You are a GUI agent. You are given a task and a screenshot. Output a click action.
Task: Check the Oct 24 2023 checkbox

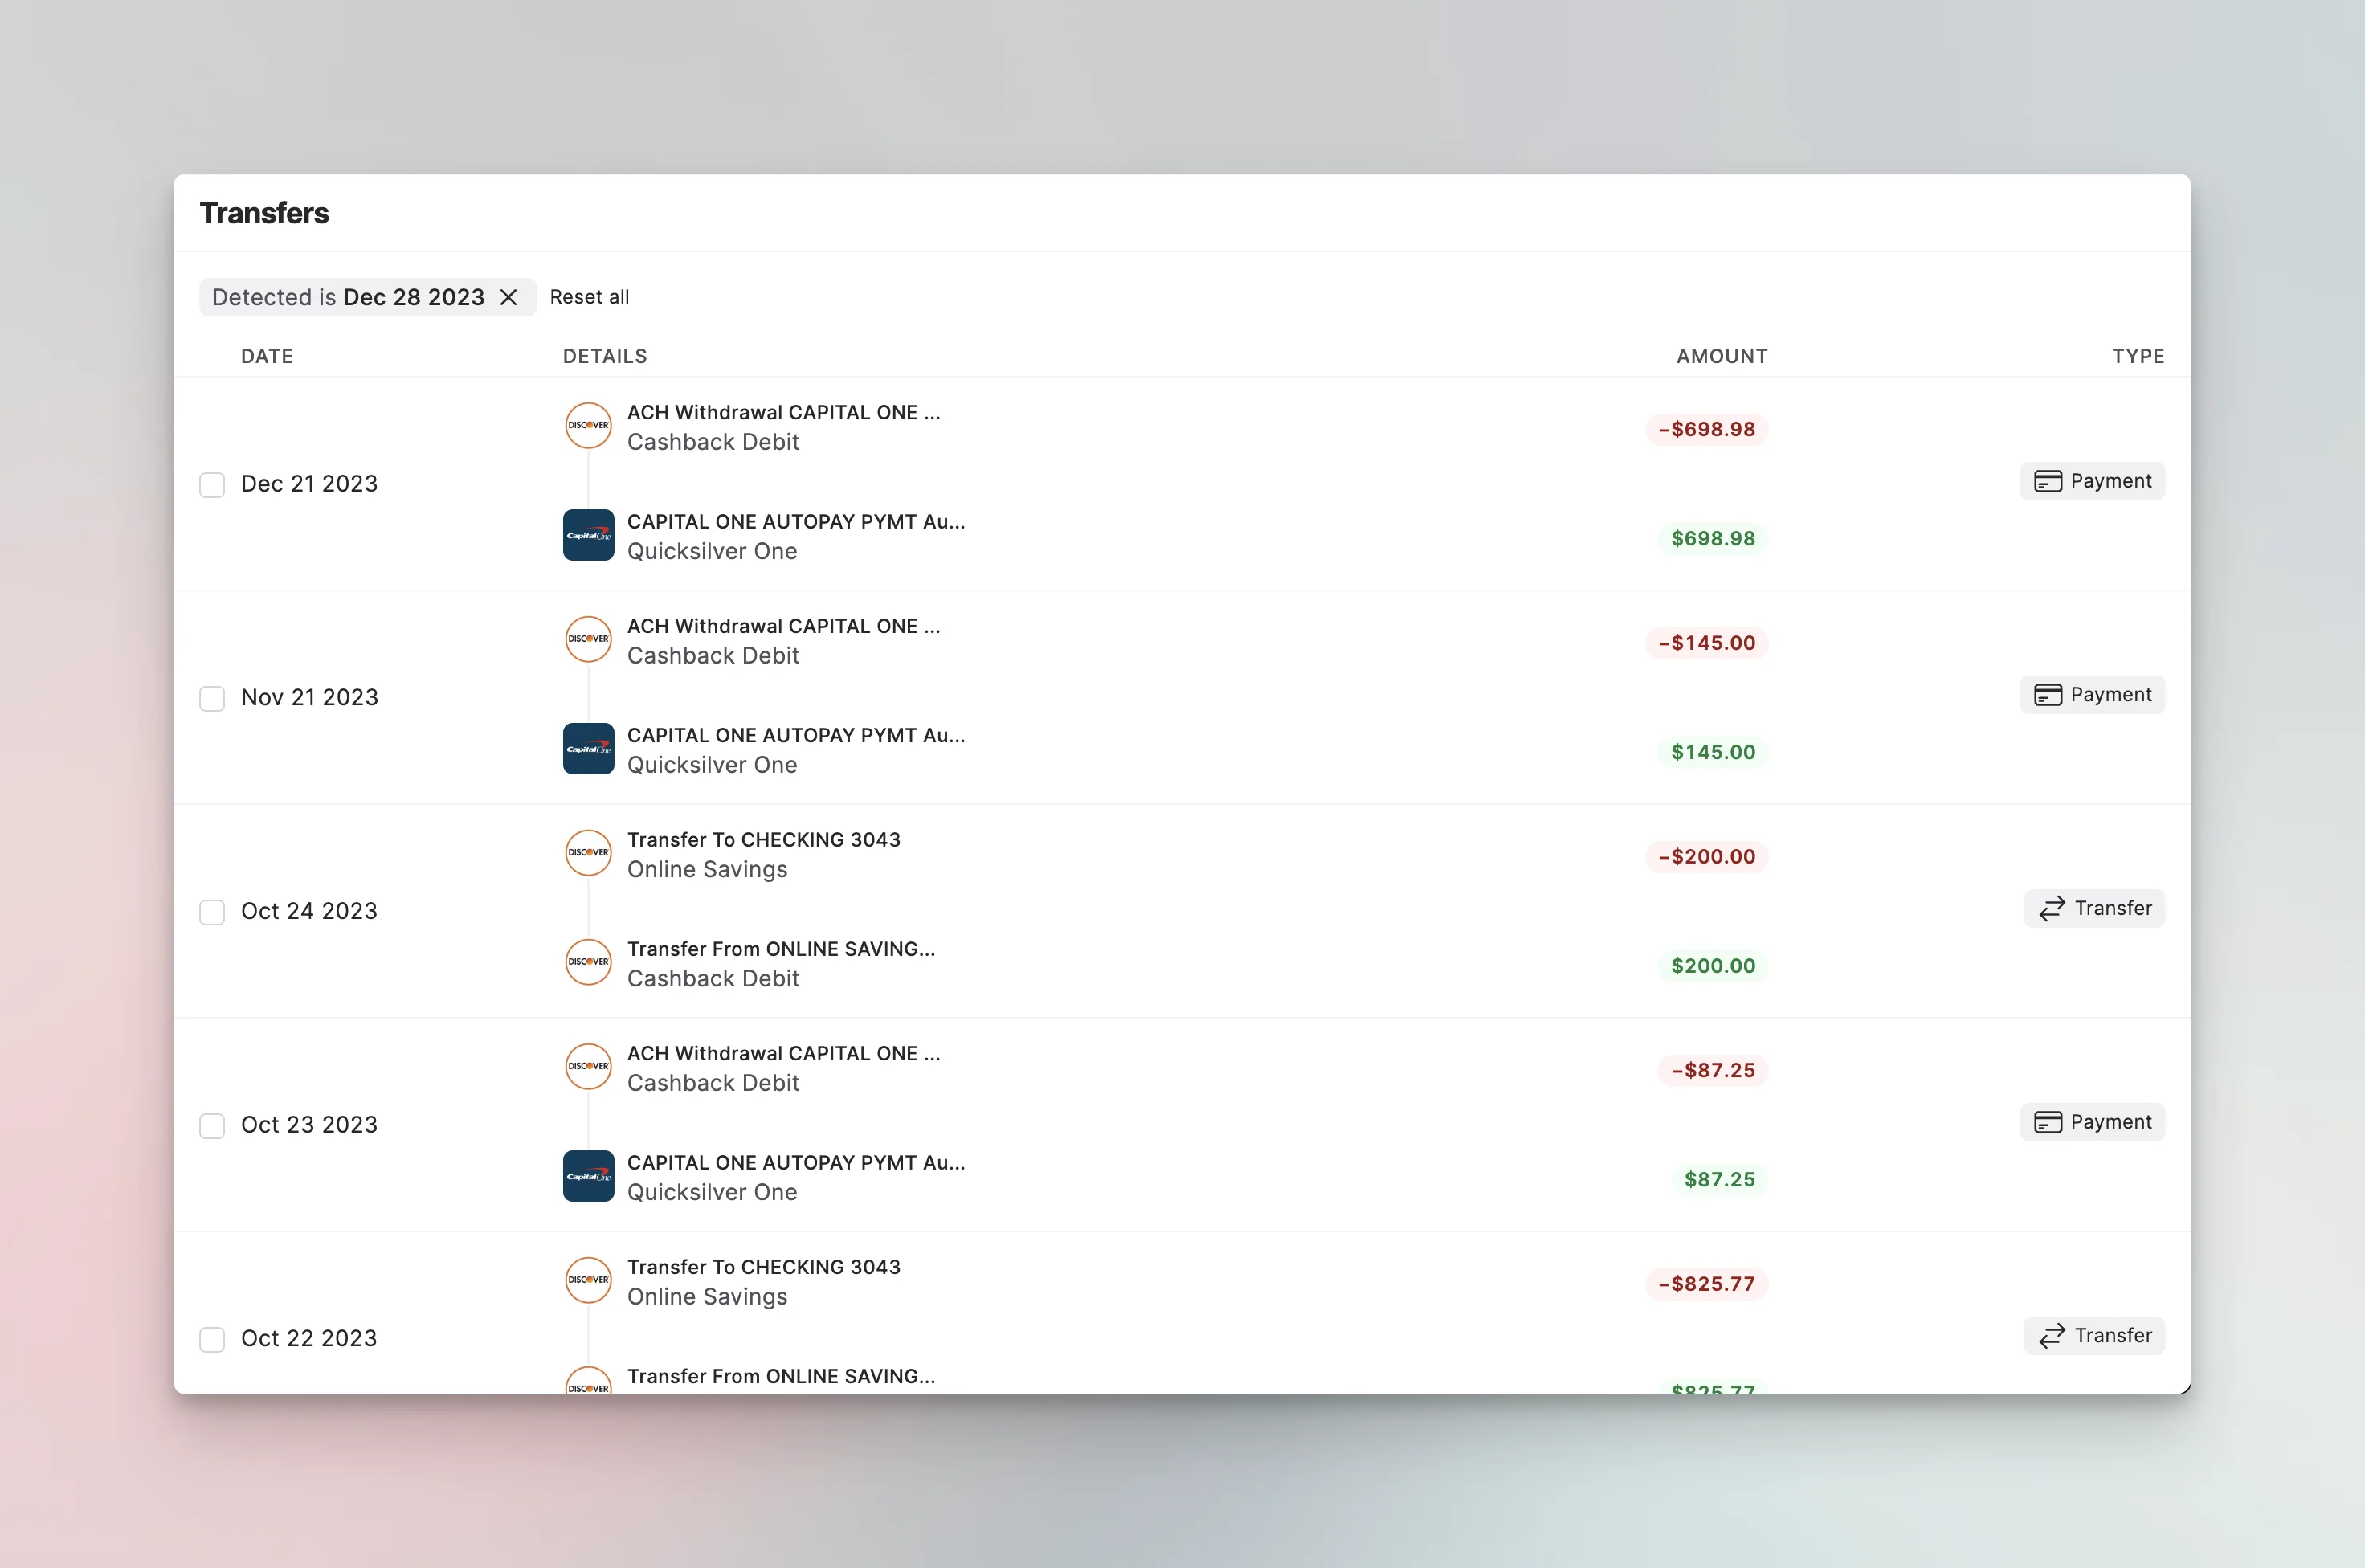click(x=212, y=912)
